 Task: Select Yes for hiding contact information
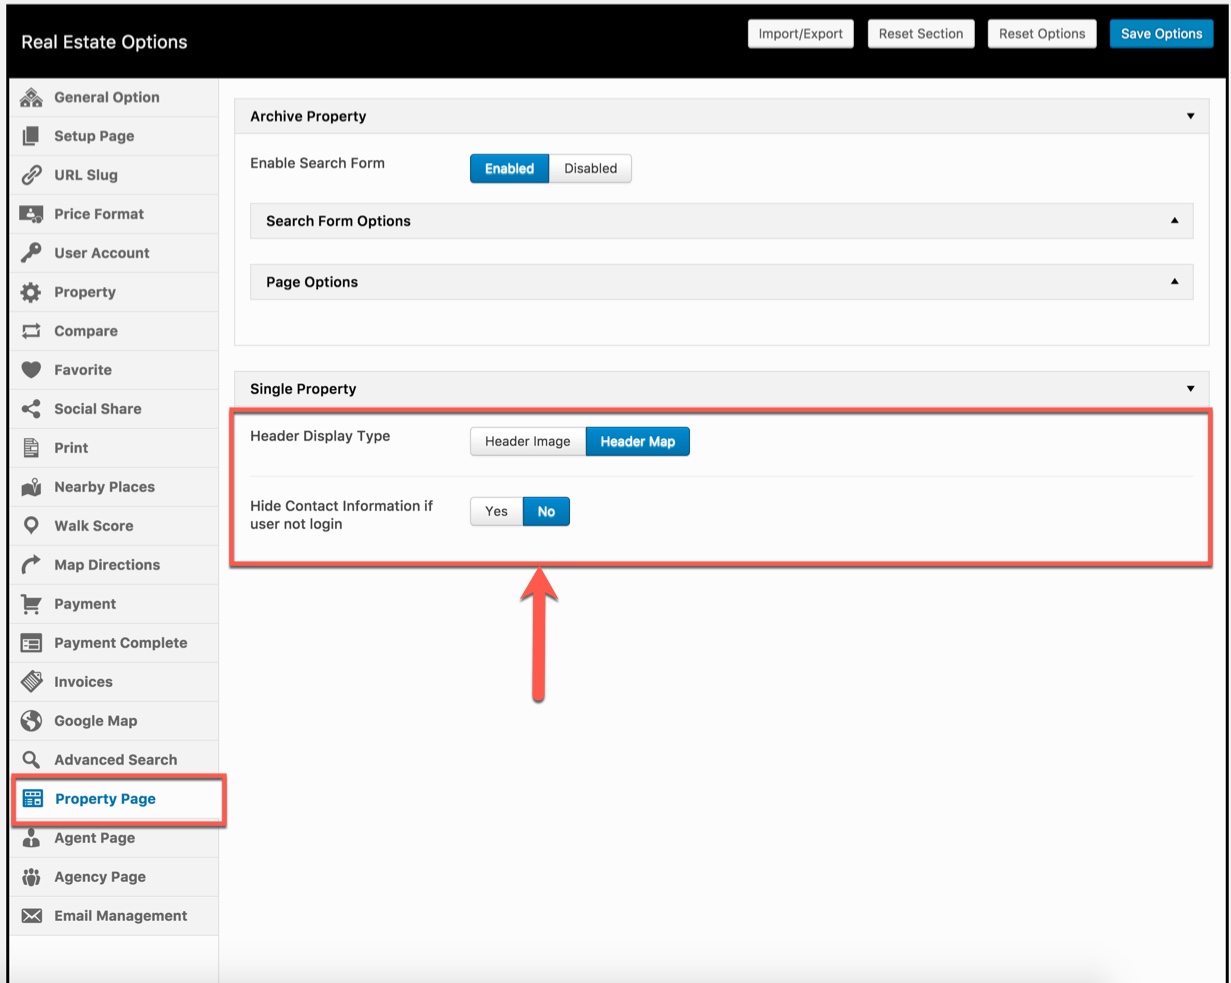click(x=496, y=512)
